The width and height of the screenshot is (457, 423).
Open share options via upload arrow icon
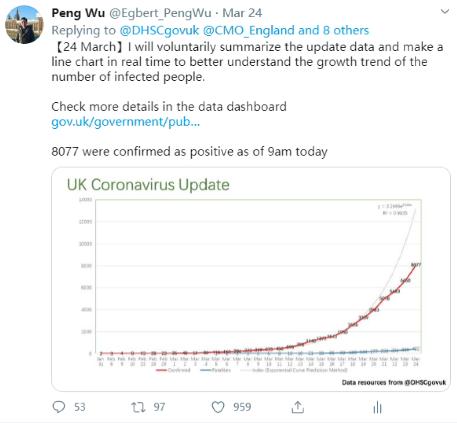297,407
